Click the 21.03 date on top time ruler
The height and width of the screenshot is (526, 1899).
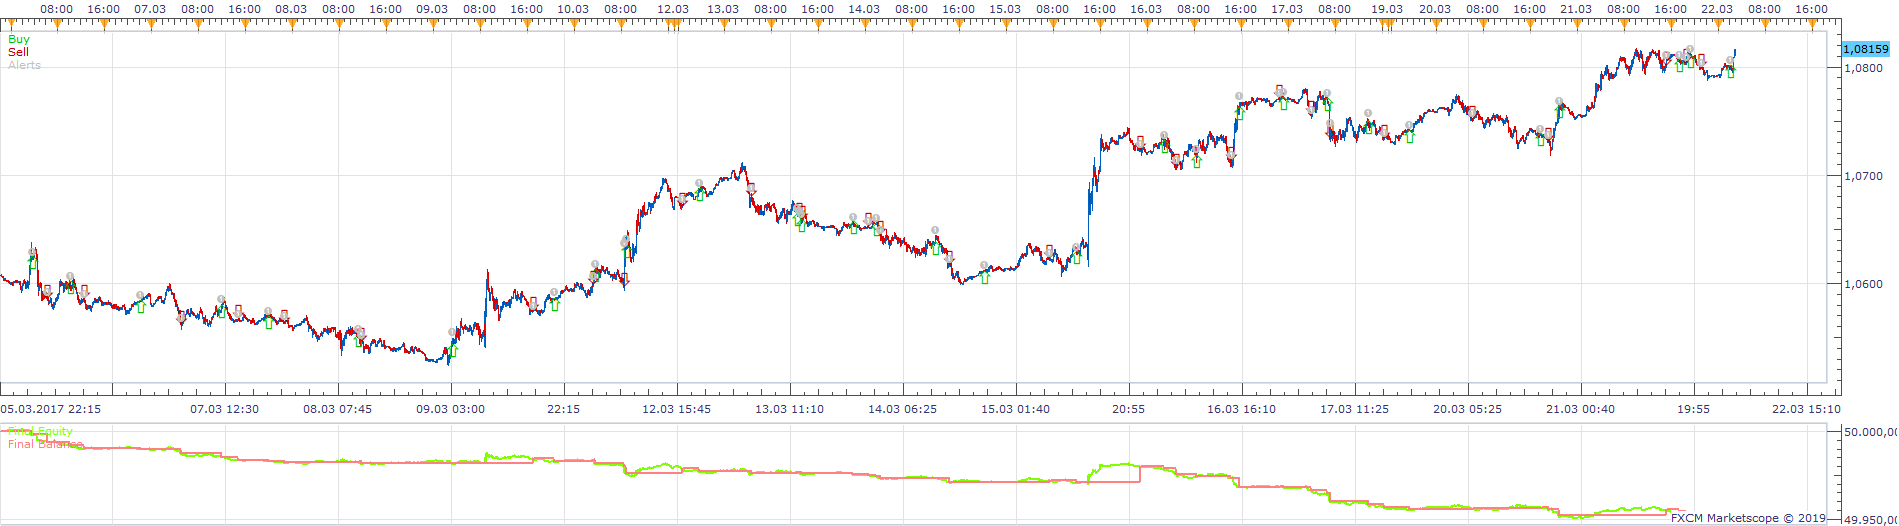tap(1576, 9)
